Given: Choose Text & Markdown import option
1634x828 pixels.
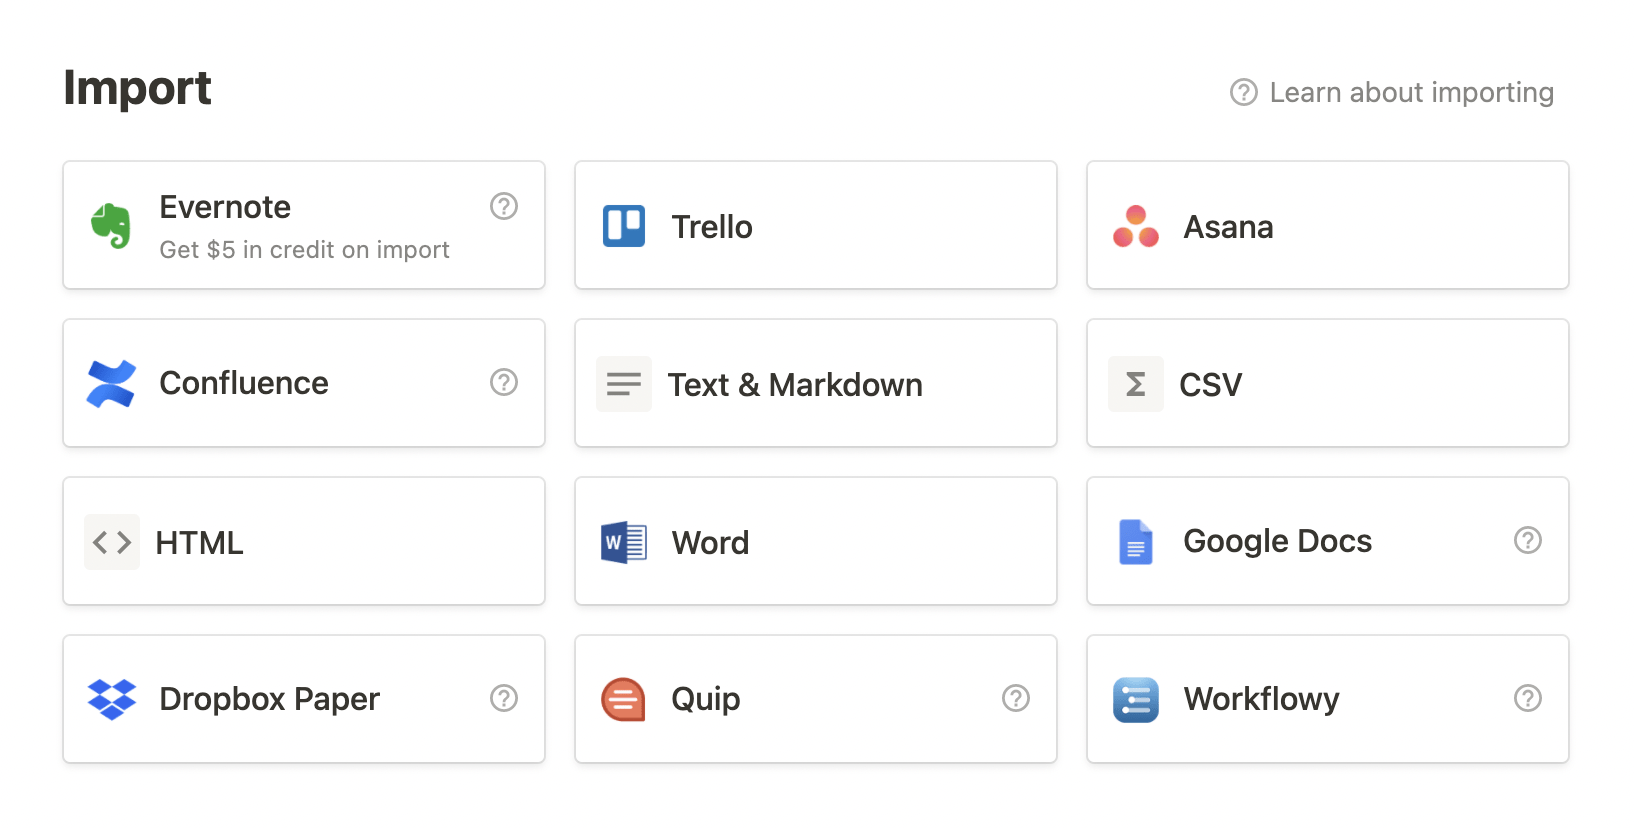Looking at the screenshot, I should 795,385.
